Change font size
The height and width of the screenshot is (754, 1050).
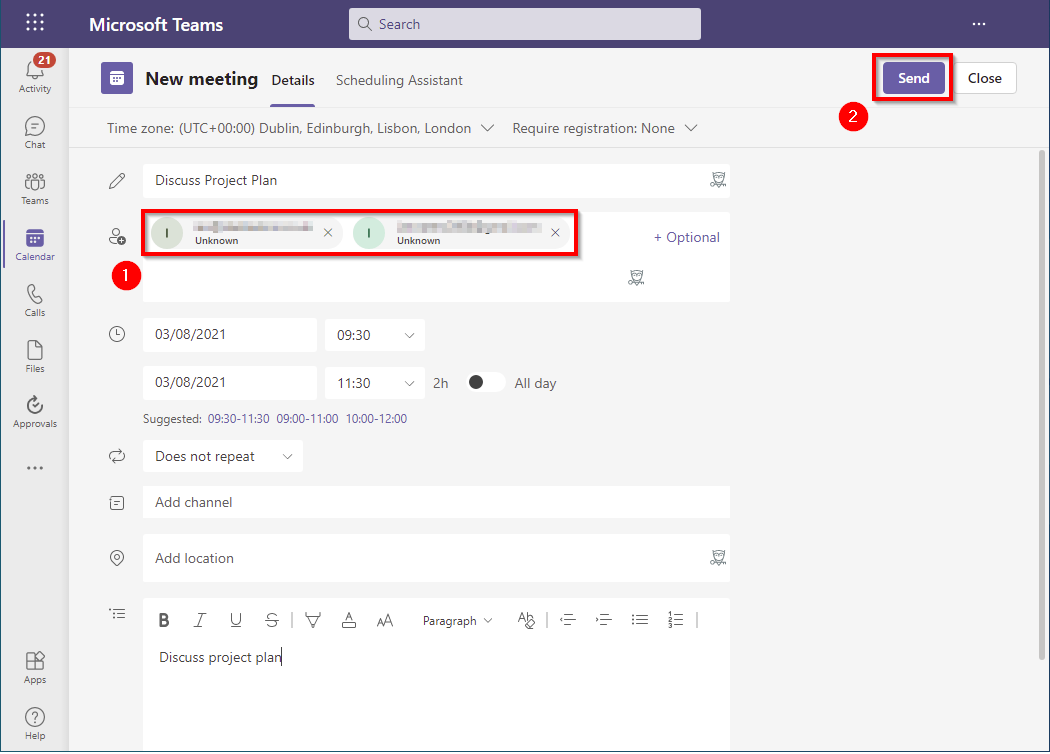384,621
